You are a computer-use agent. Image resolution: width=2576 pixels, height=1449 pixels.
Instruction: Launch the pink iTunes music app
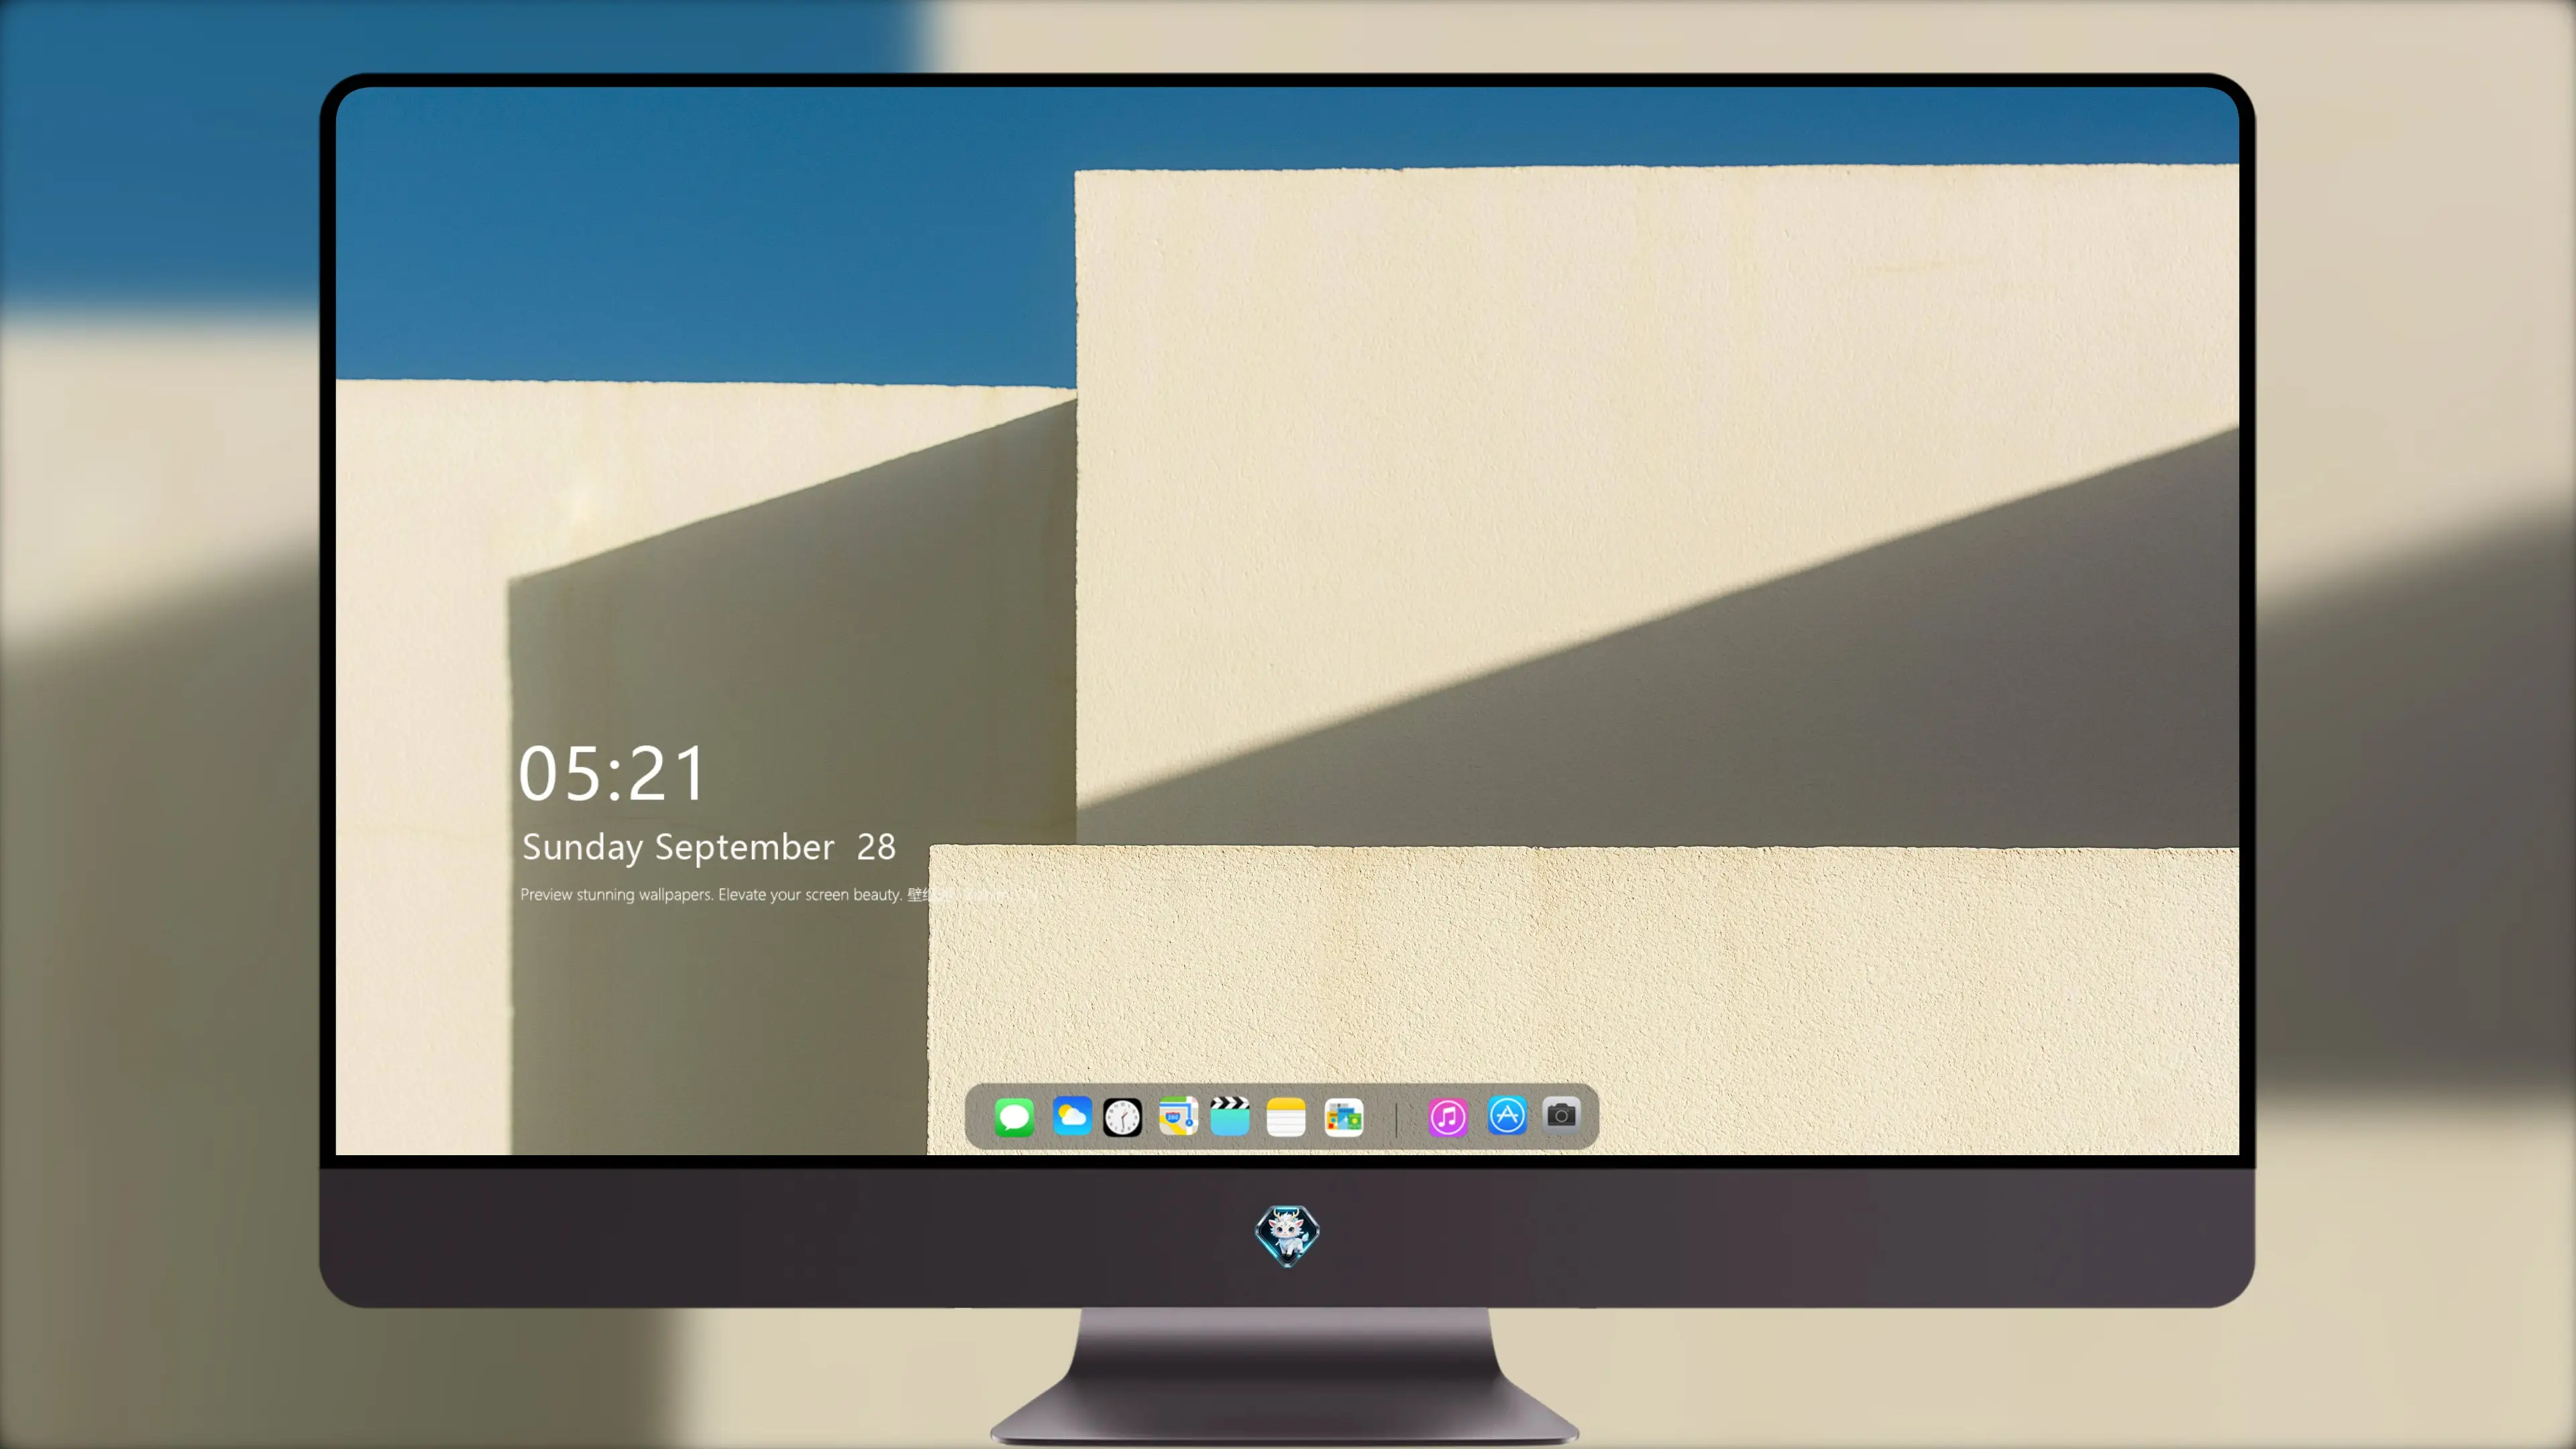pos(1448,1117)
